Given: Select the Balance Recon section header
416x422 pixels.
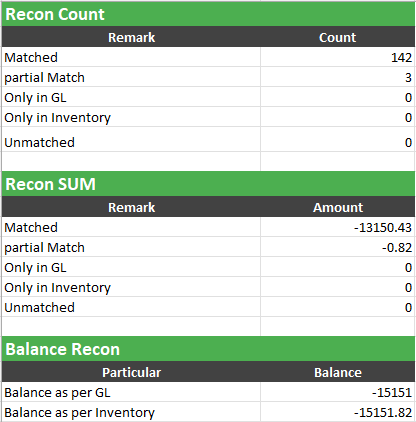Looking at the screenshot, I should [208, 349].
